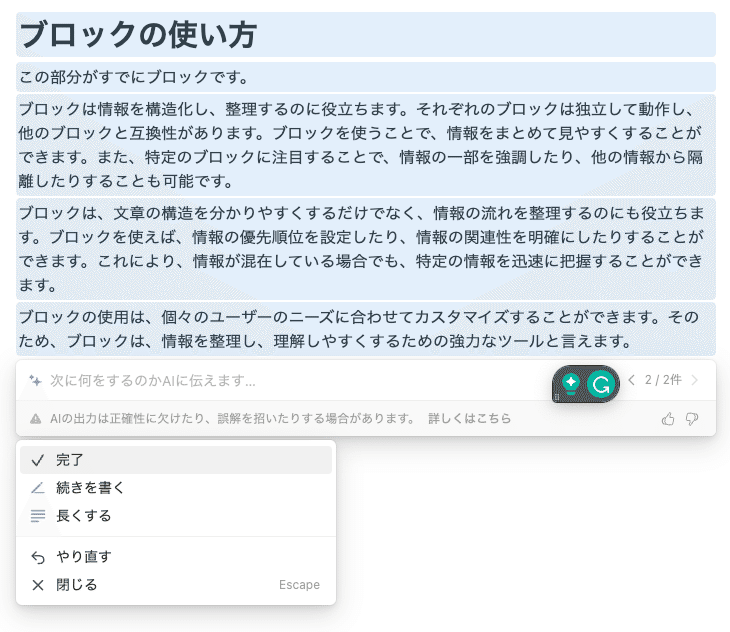Click the Escape shortcut label
The image size is (730, 632).
(299, 585)
